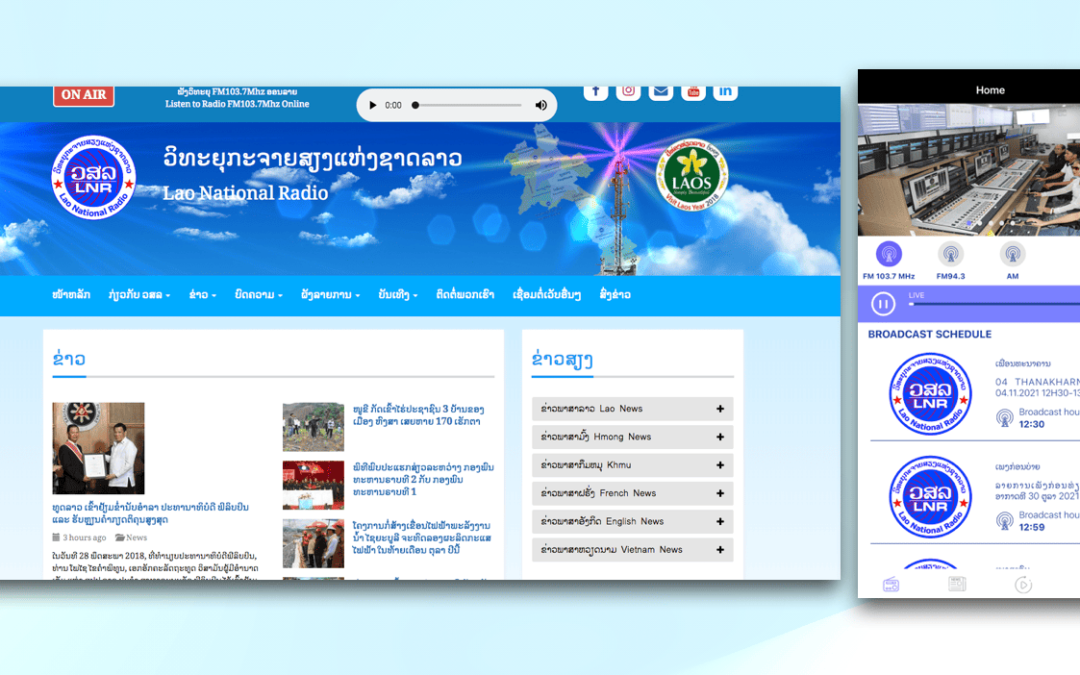This screenshot has width=1080, height=675.
Task: Open the ເຊື່ອມຕໍ່ເວັບອື່ນໆ links menu item
Action: 547,294
